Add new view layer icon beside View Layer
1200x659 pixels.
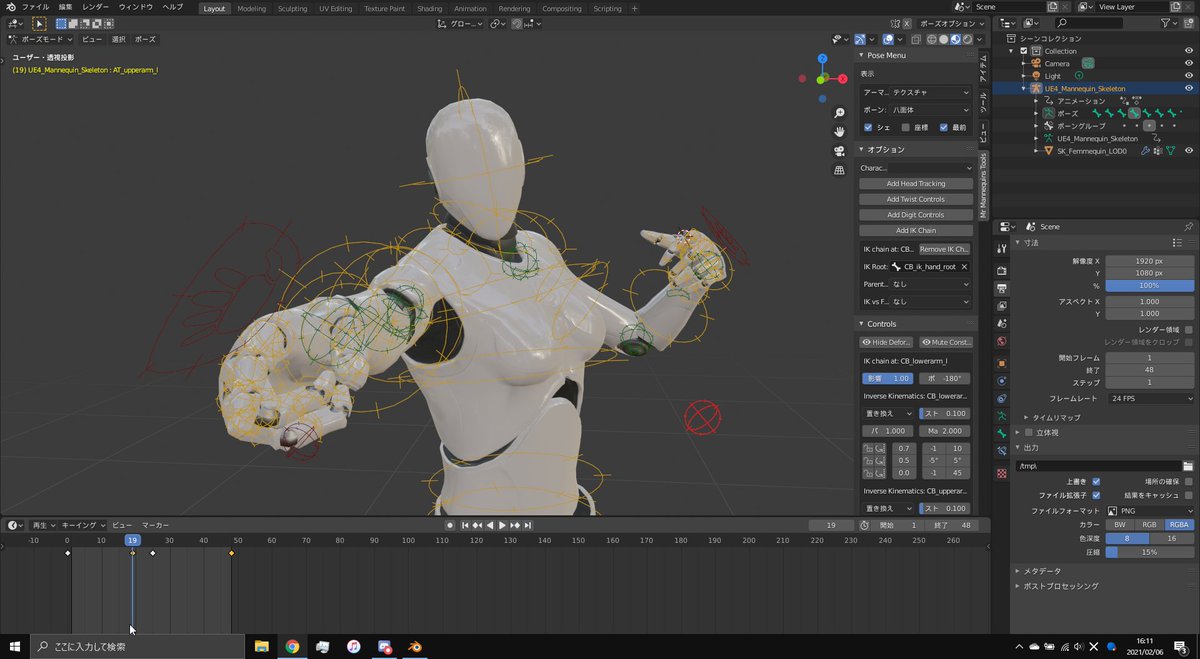[x=1175, y=7]
